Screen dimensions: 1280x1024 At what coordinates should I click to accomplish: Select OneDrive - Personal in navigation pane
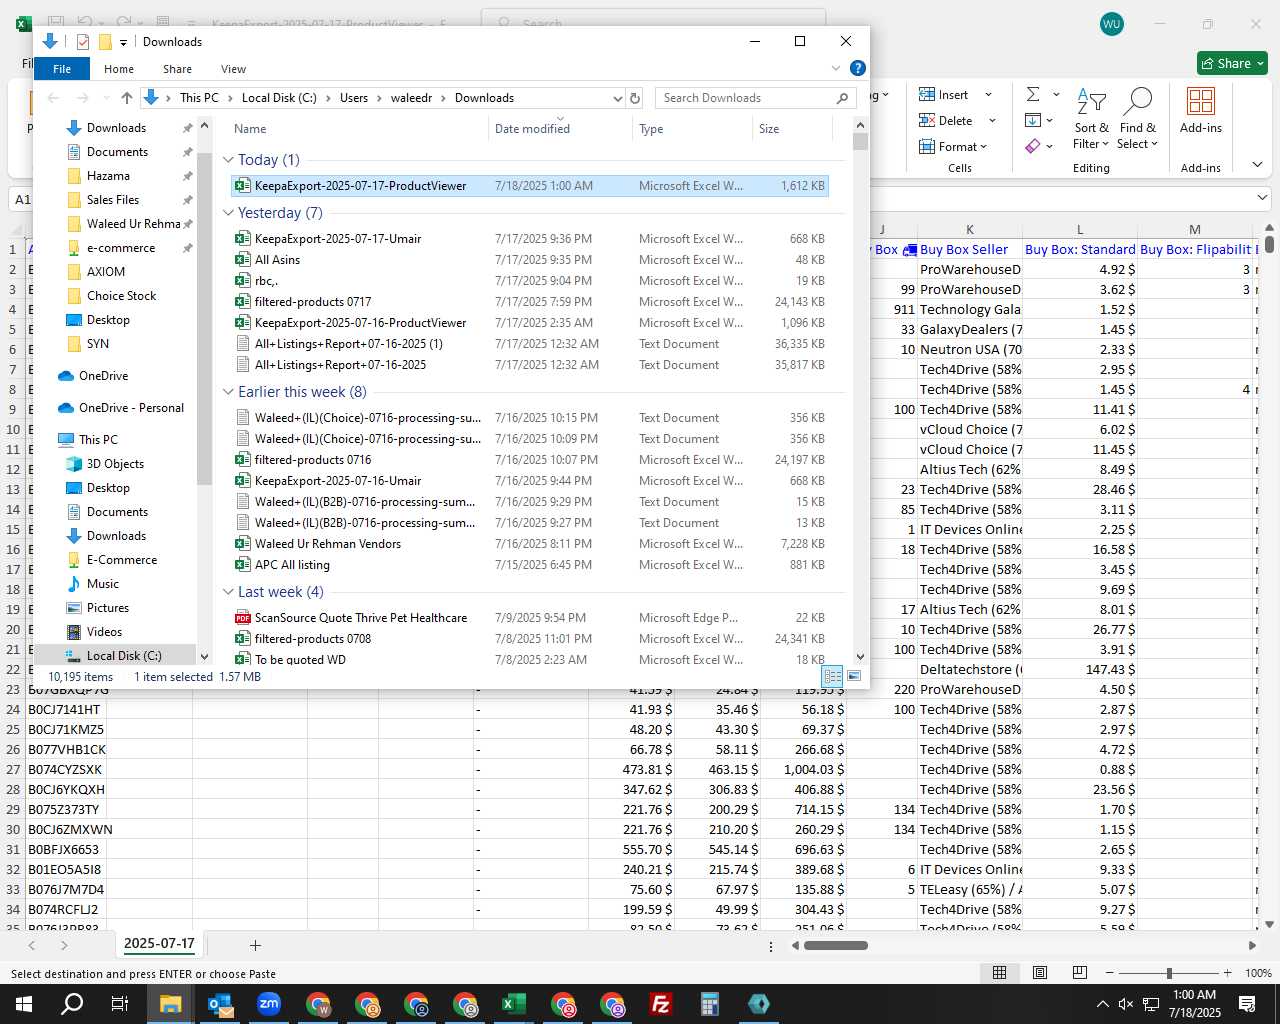click(131, 408)
